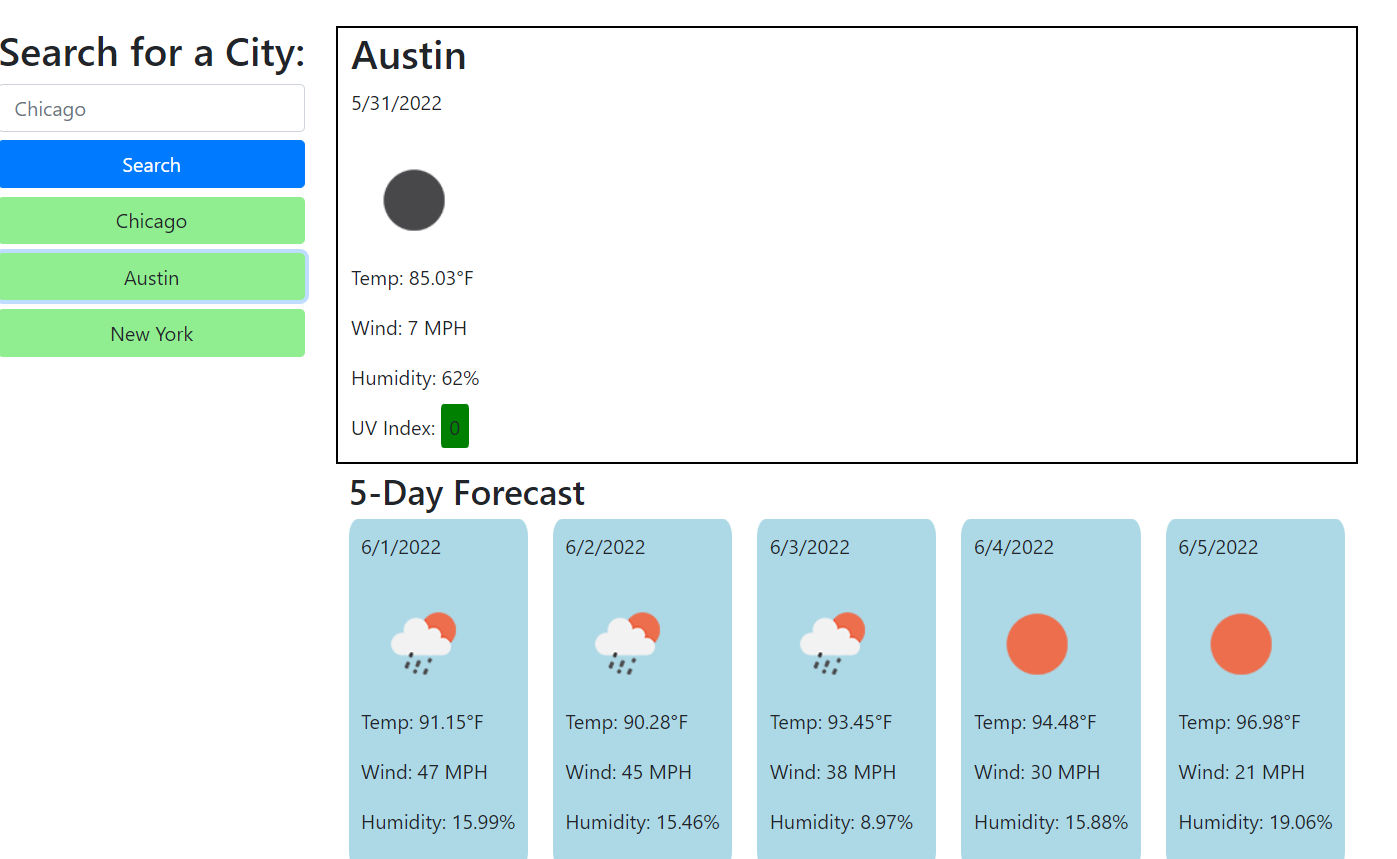The width and height of the screenshot is (1397, 859).
Task: Click the 6/1/2022 forecast date
Action: pos(401,547)
